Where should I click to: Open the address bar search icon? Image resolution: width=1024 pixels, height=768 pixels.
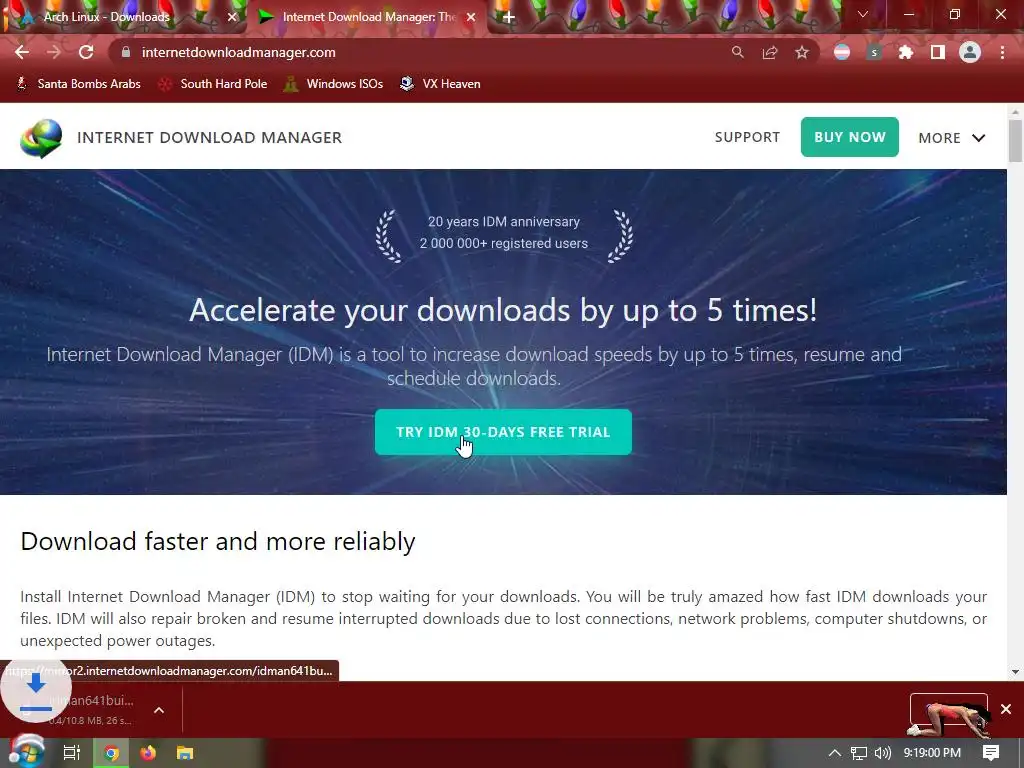pyautogui.click(x=737, y=52)
